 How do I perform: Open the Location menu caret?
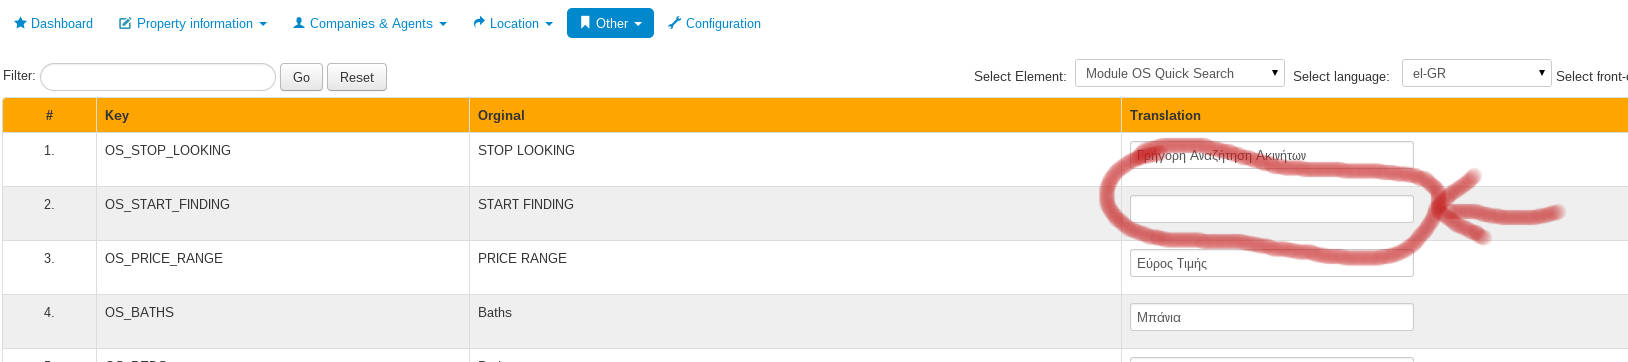[x=549, y=24]
